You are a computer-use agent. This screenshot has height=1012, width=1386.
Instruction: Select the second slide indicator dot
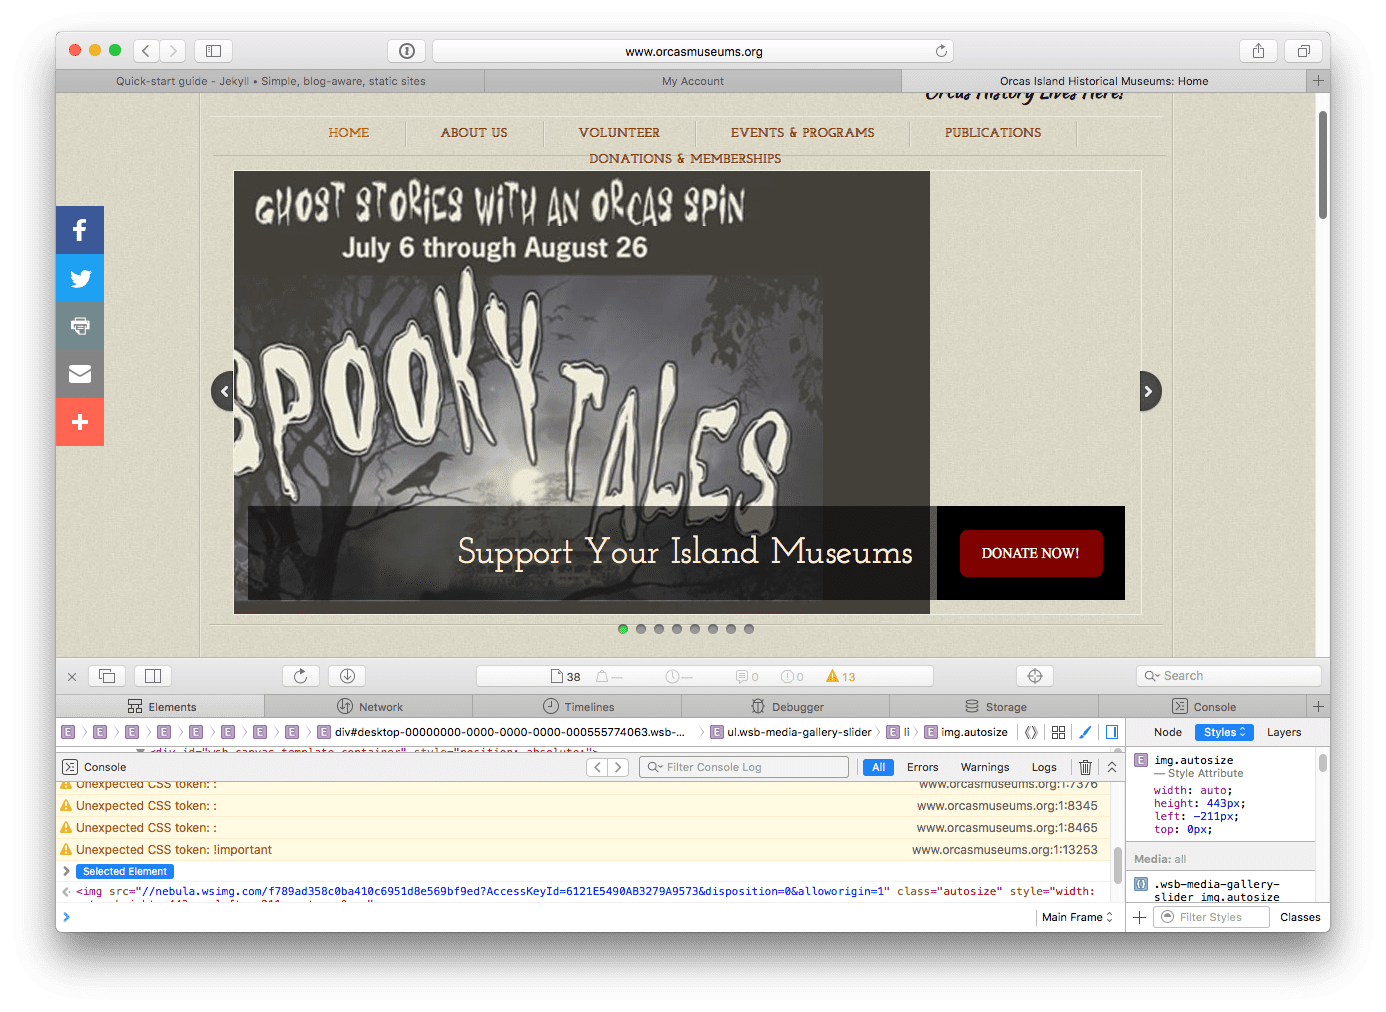tap(641, 629)
